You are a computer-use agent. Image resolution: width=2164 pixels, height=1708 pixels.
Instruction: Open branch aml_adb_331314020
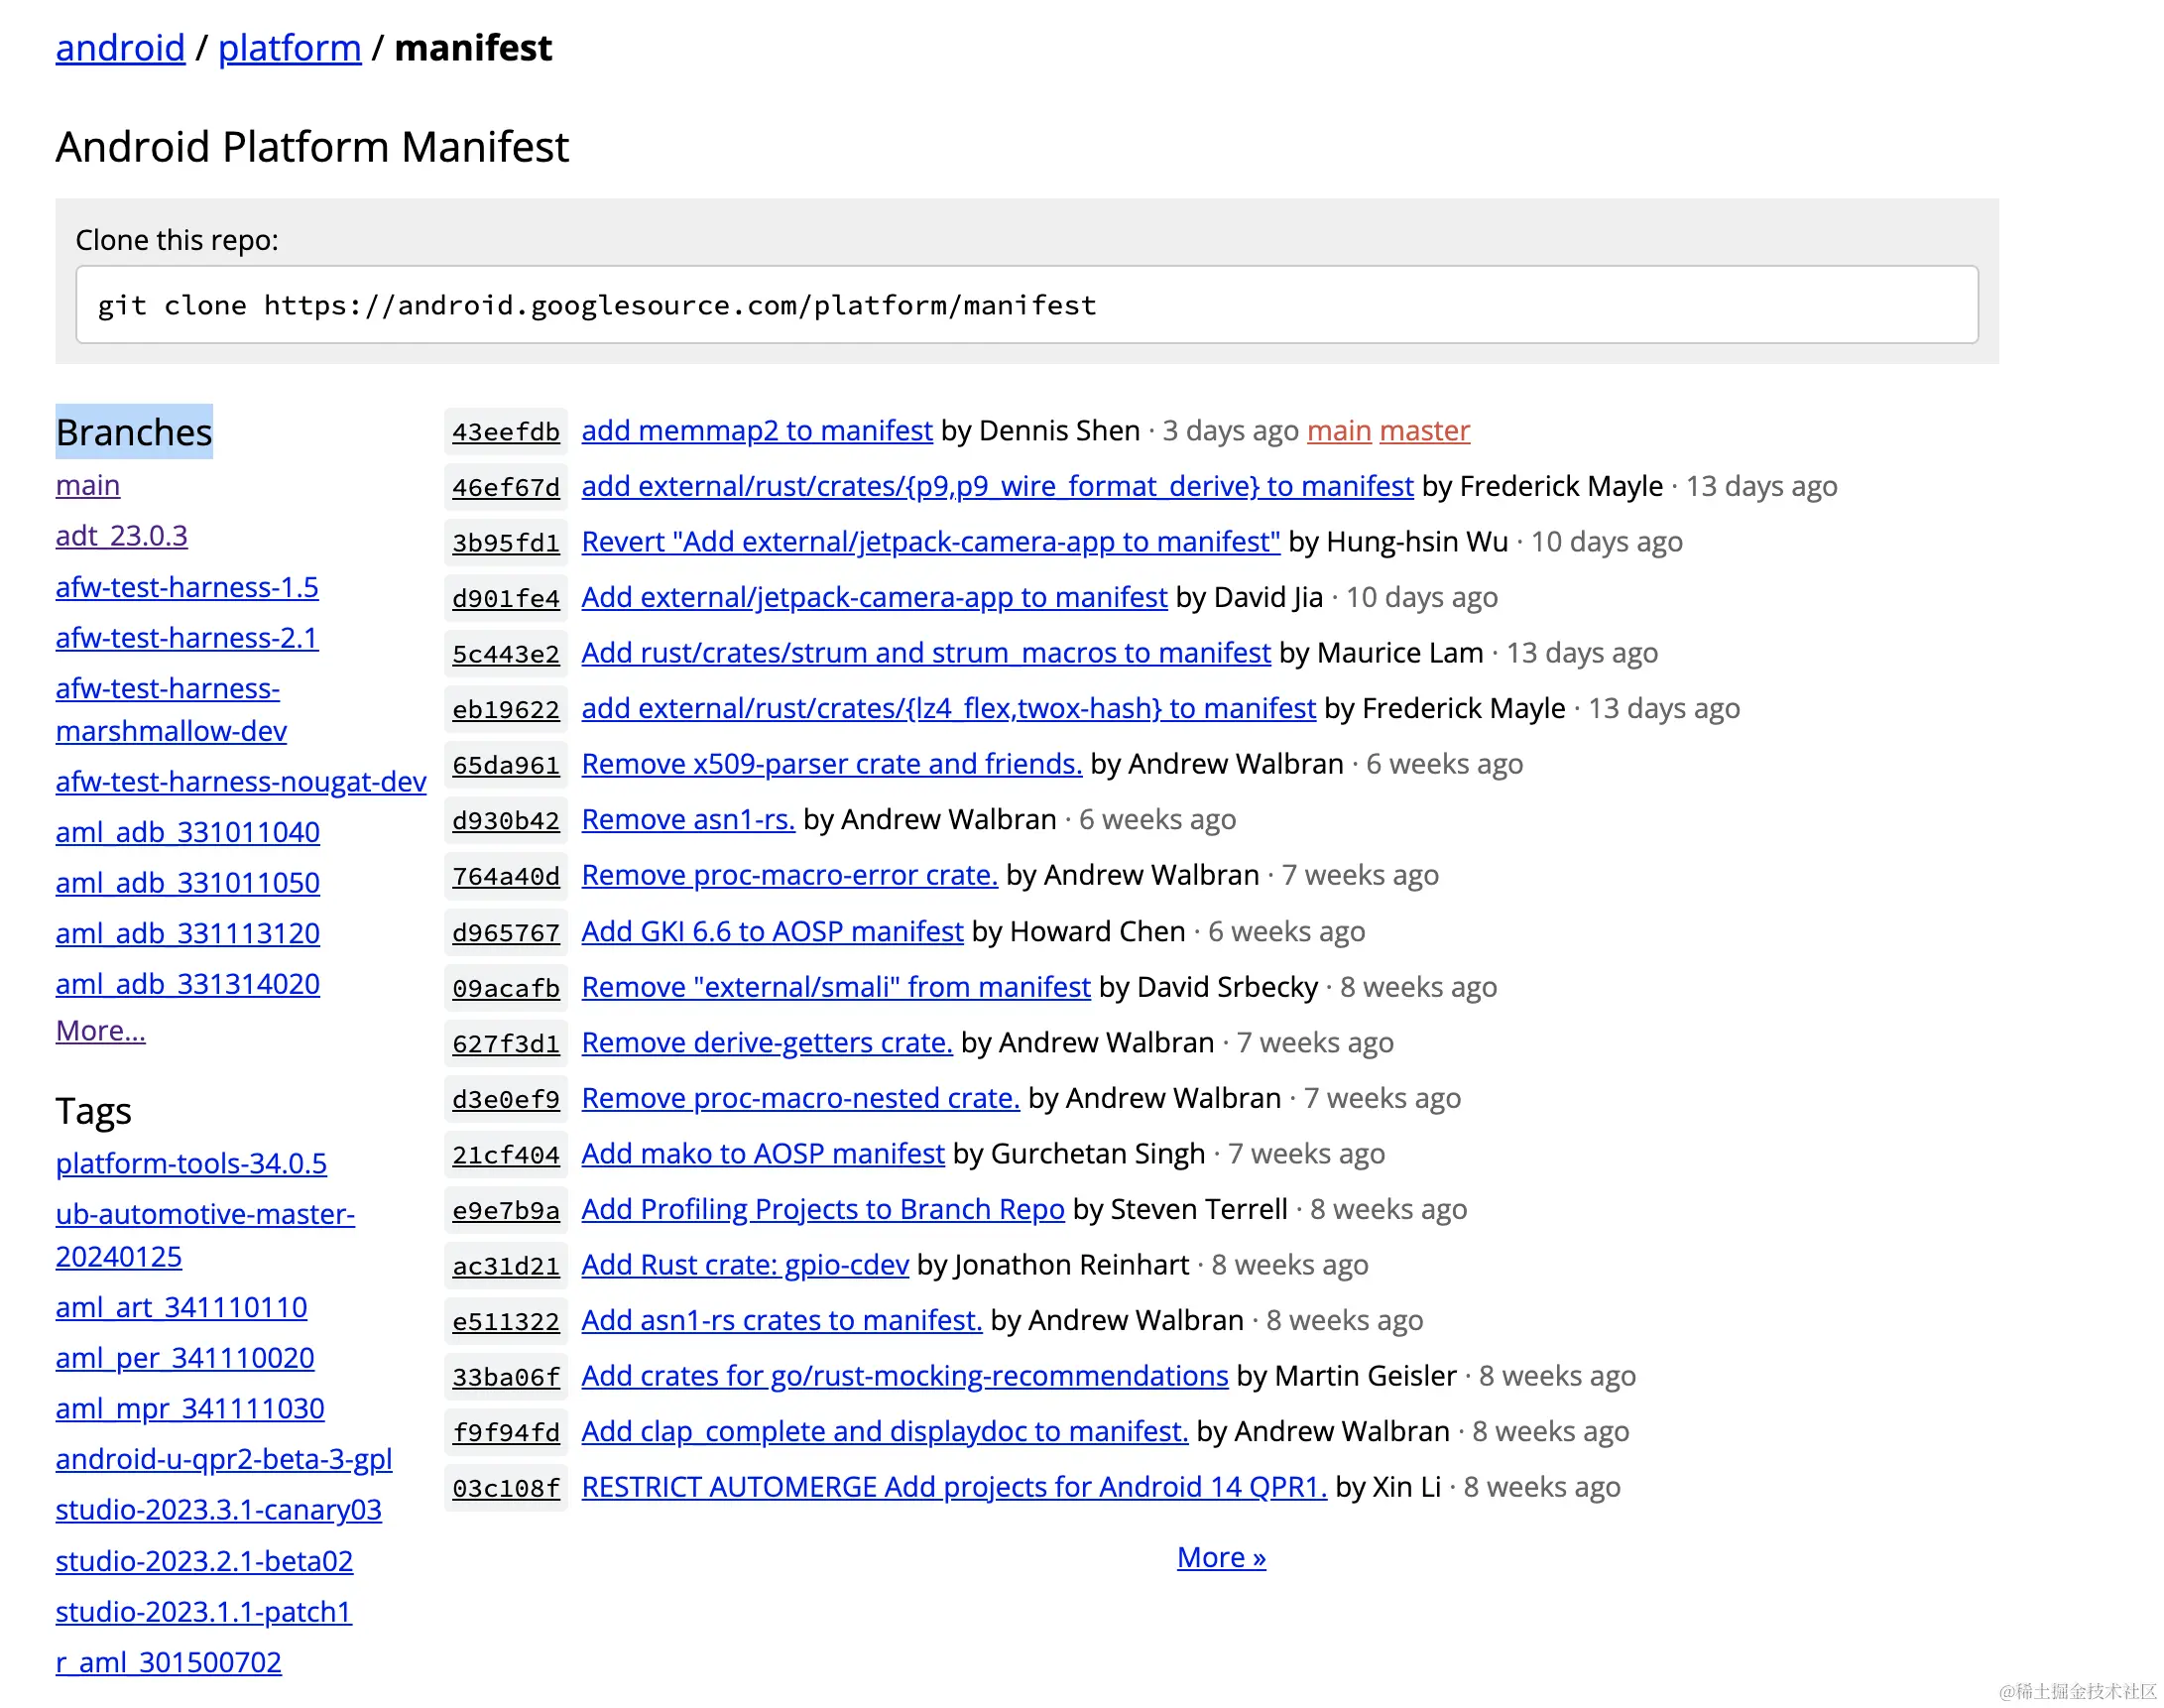(187, 985)
